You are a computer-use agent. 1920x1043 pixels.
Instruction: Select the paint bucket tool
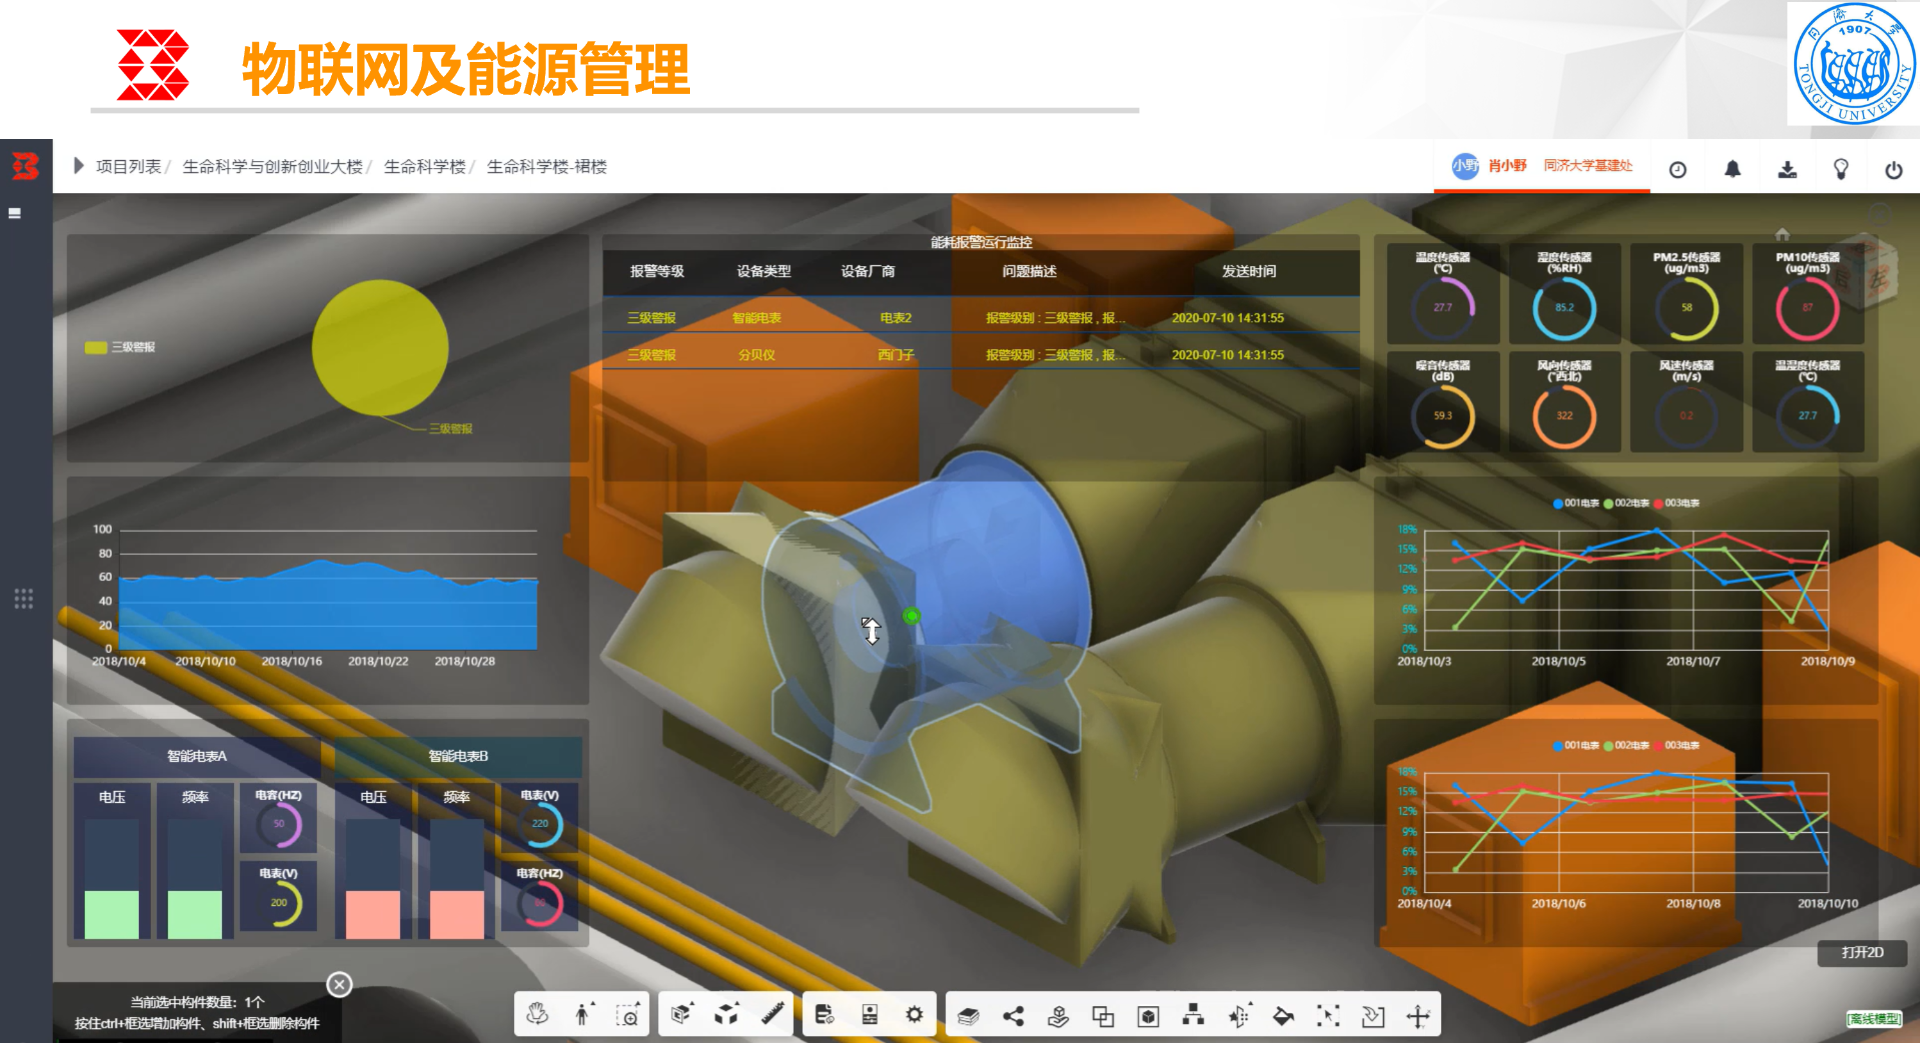pyautogui.click(x=1283, y=1016)
